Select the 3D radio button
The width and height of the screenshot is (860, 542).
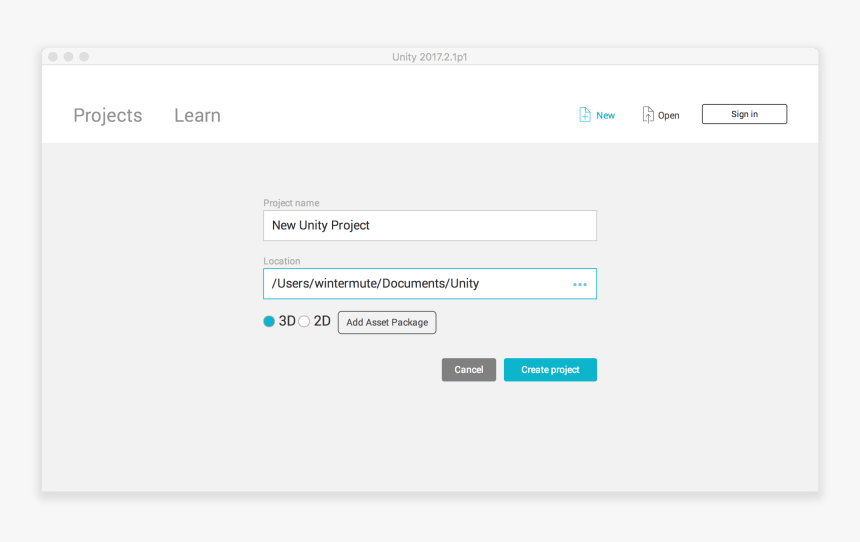pos(269,321)
